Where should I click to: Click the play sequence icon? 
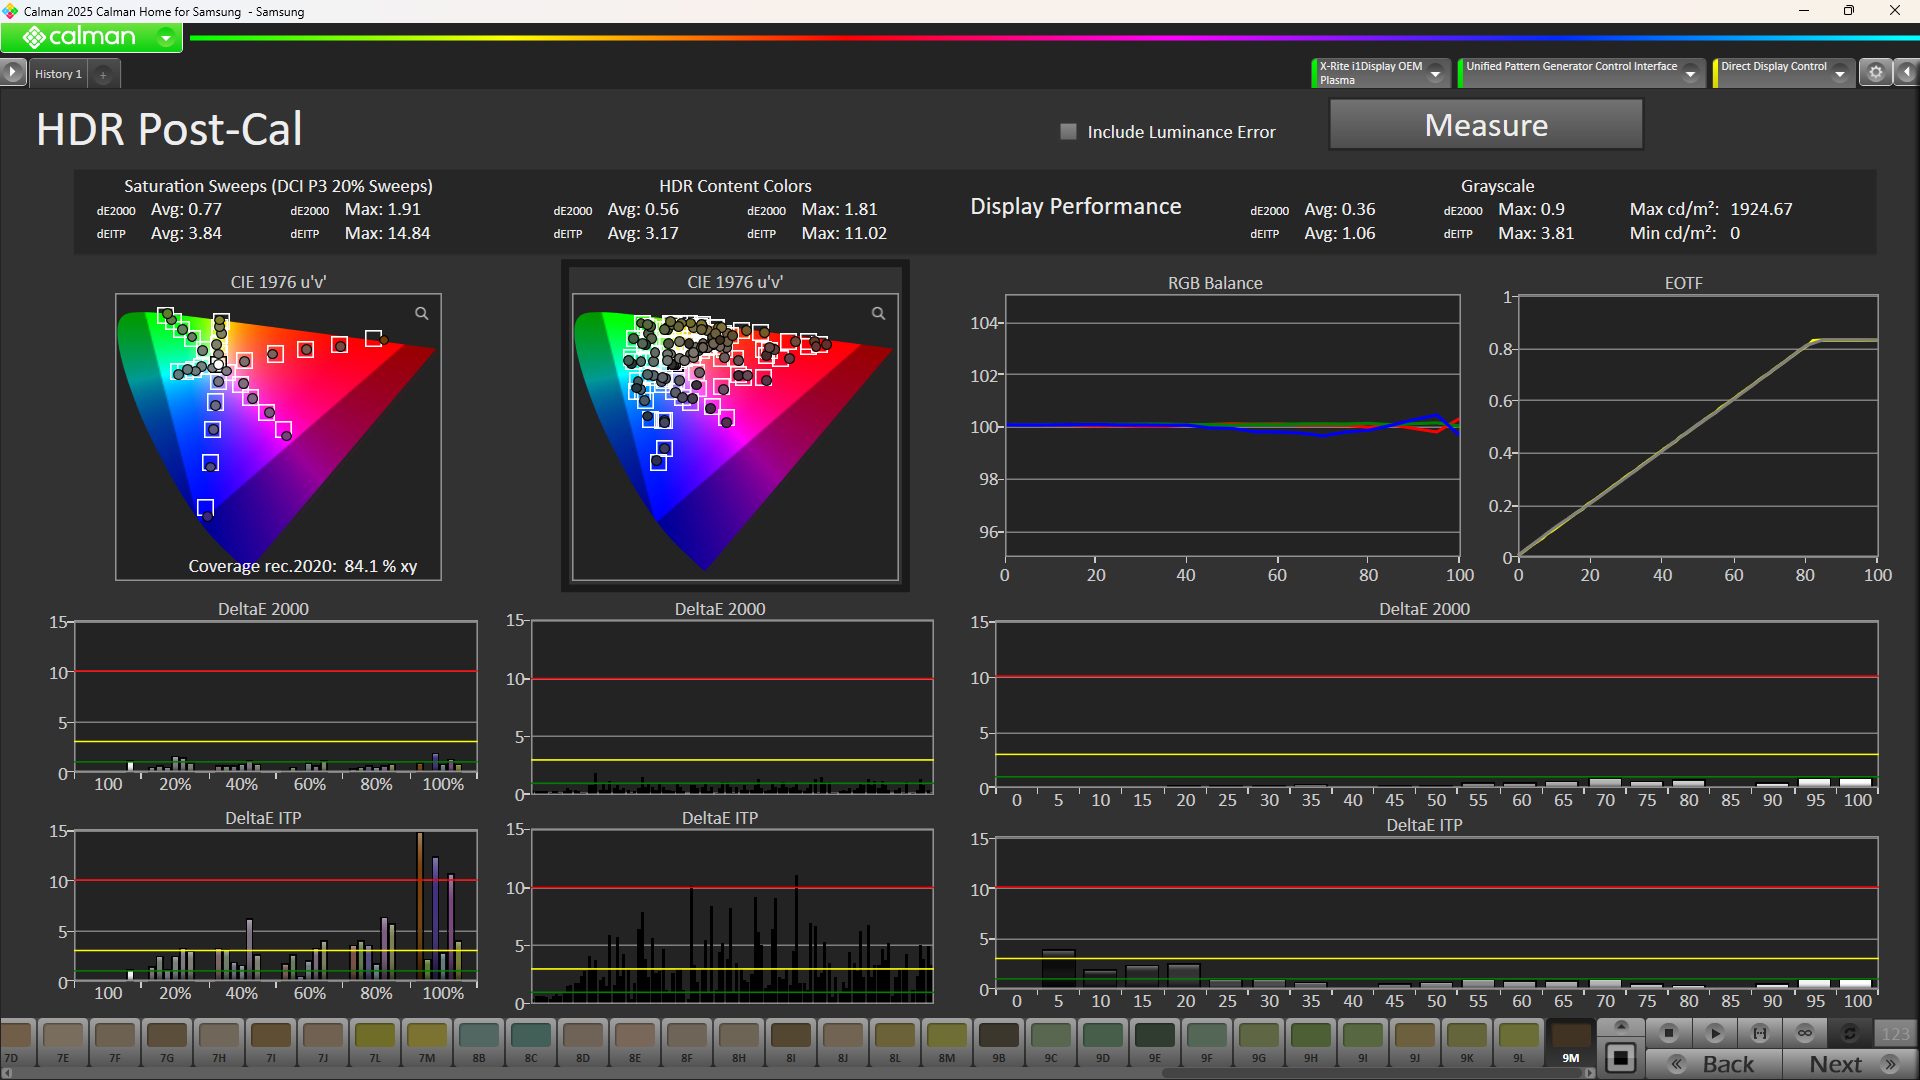(1714, 1033)
